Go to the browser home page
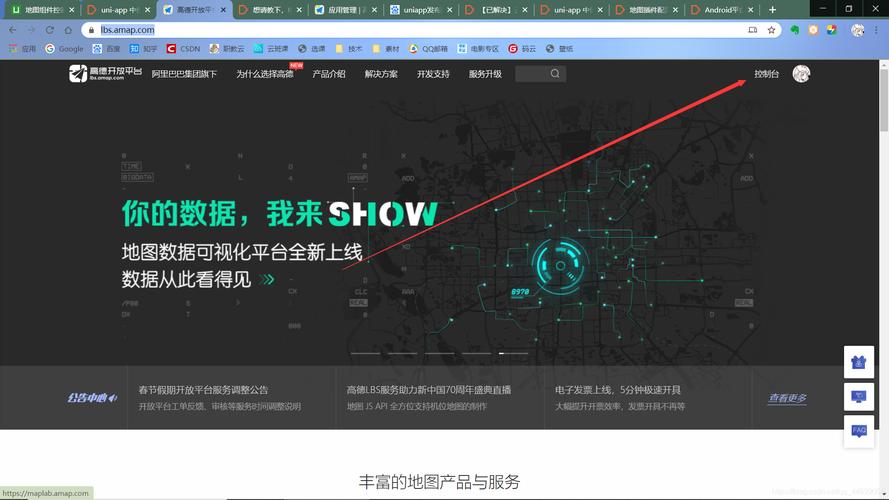 (x=68, y=30)
